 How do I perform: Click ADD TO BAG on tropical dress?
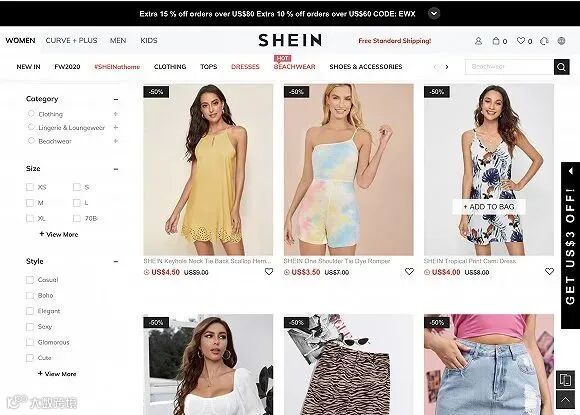(489, 207)
